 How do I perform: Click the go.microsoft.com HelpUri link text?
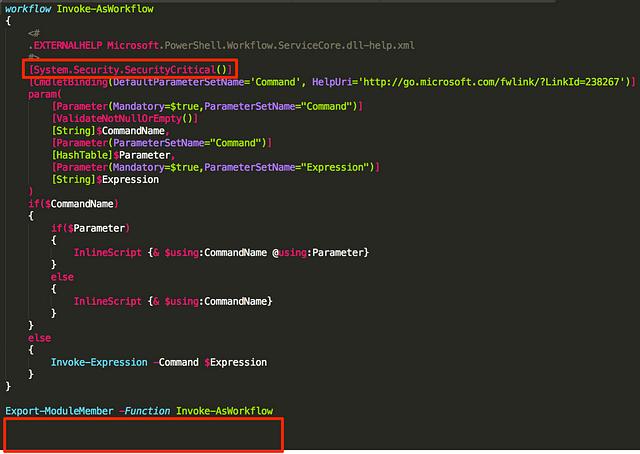(x=491, y=82)
